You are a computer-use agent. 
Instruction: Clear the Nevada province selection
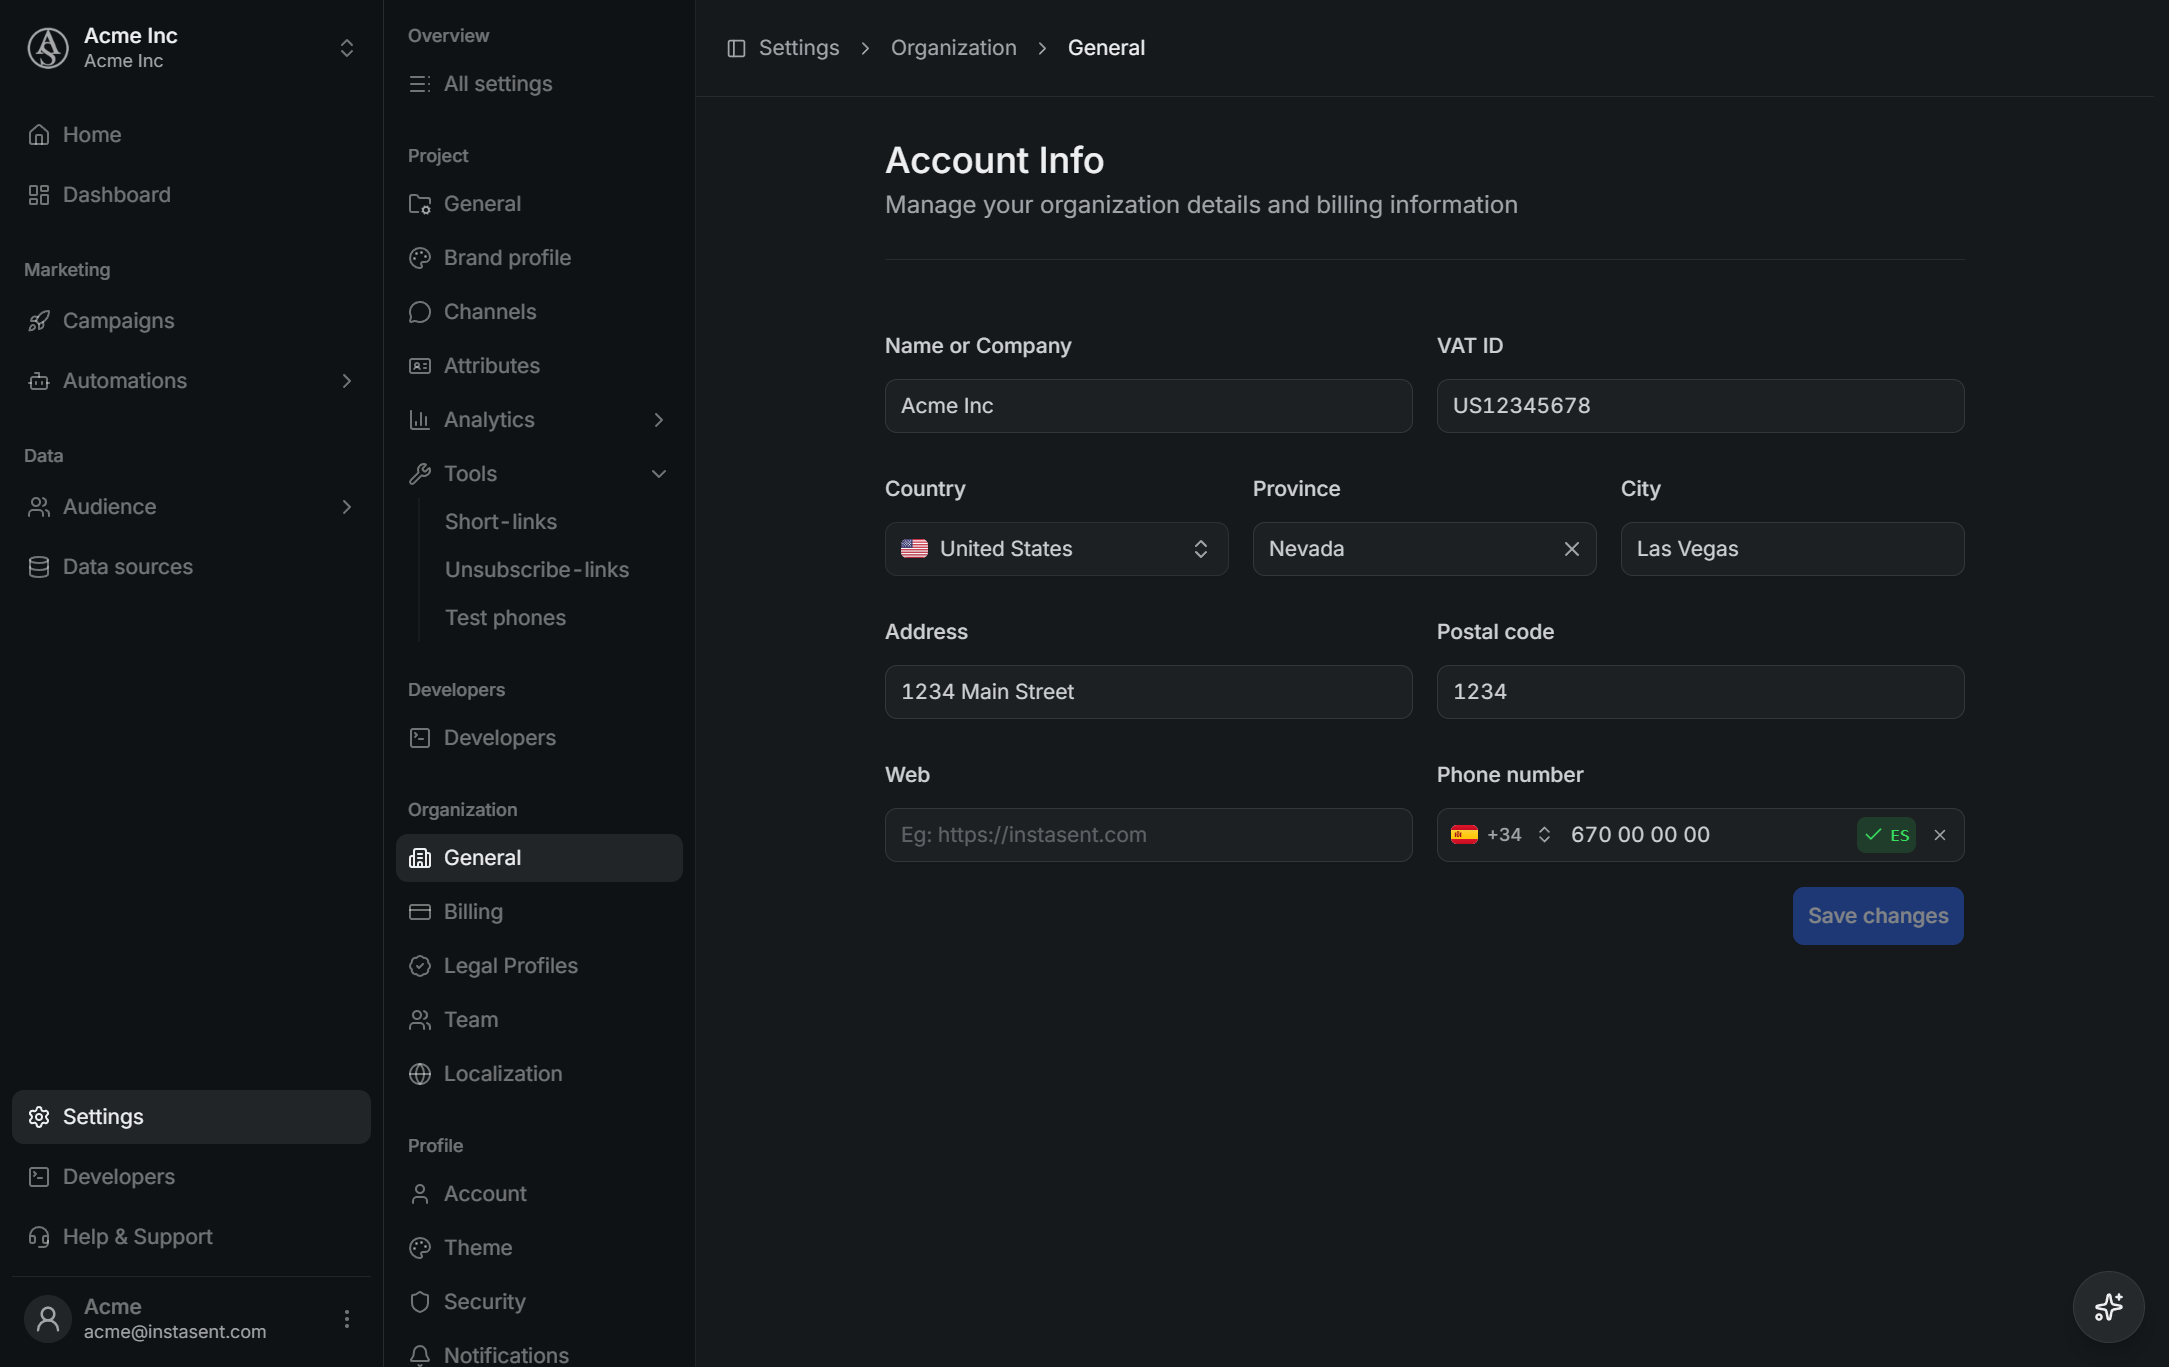pos(1572,549)
